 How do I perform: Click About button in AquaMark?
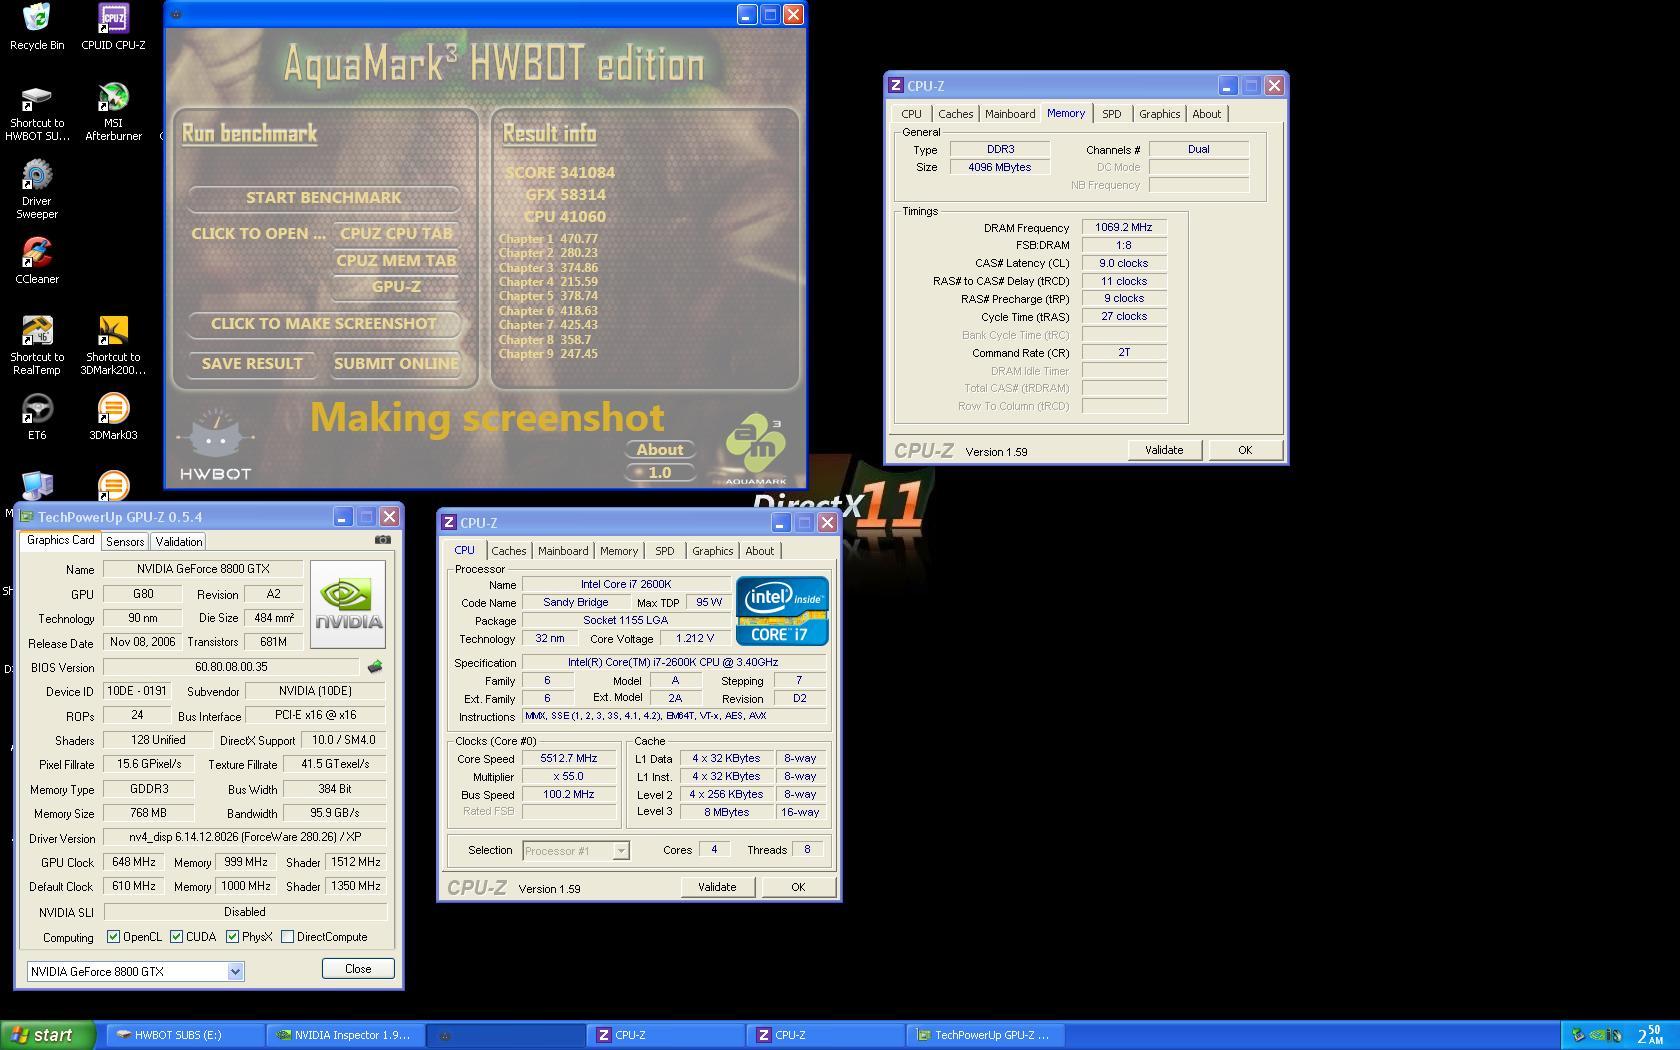[x=660, y=450]
